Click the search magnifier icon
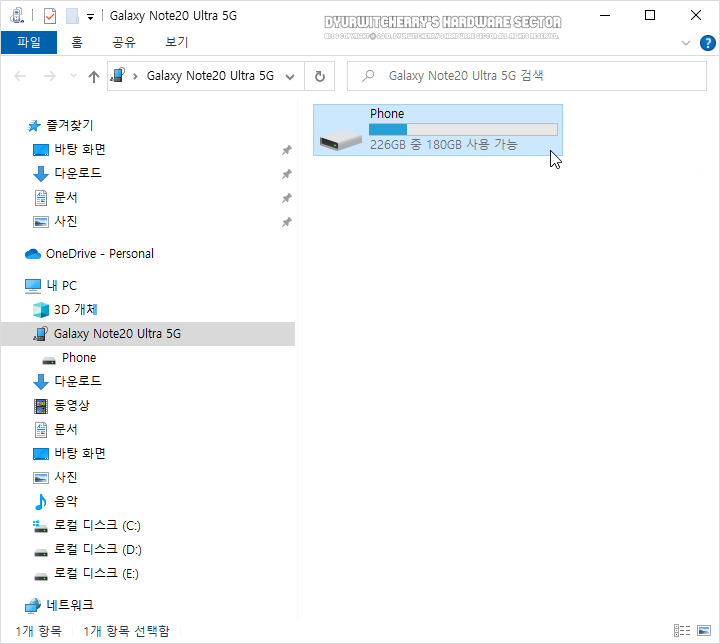 [x=368, y=76]
